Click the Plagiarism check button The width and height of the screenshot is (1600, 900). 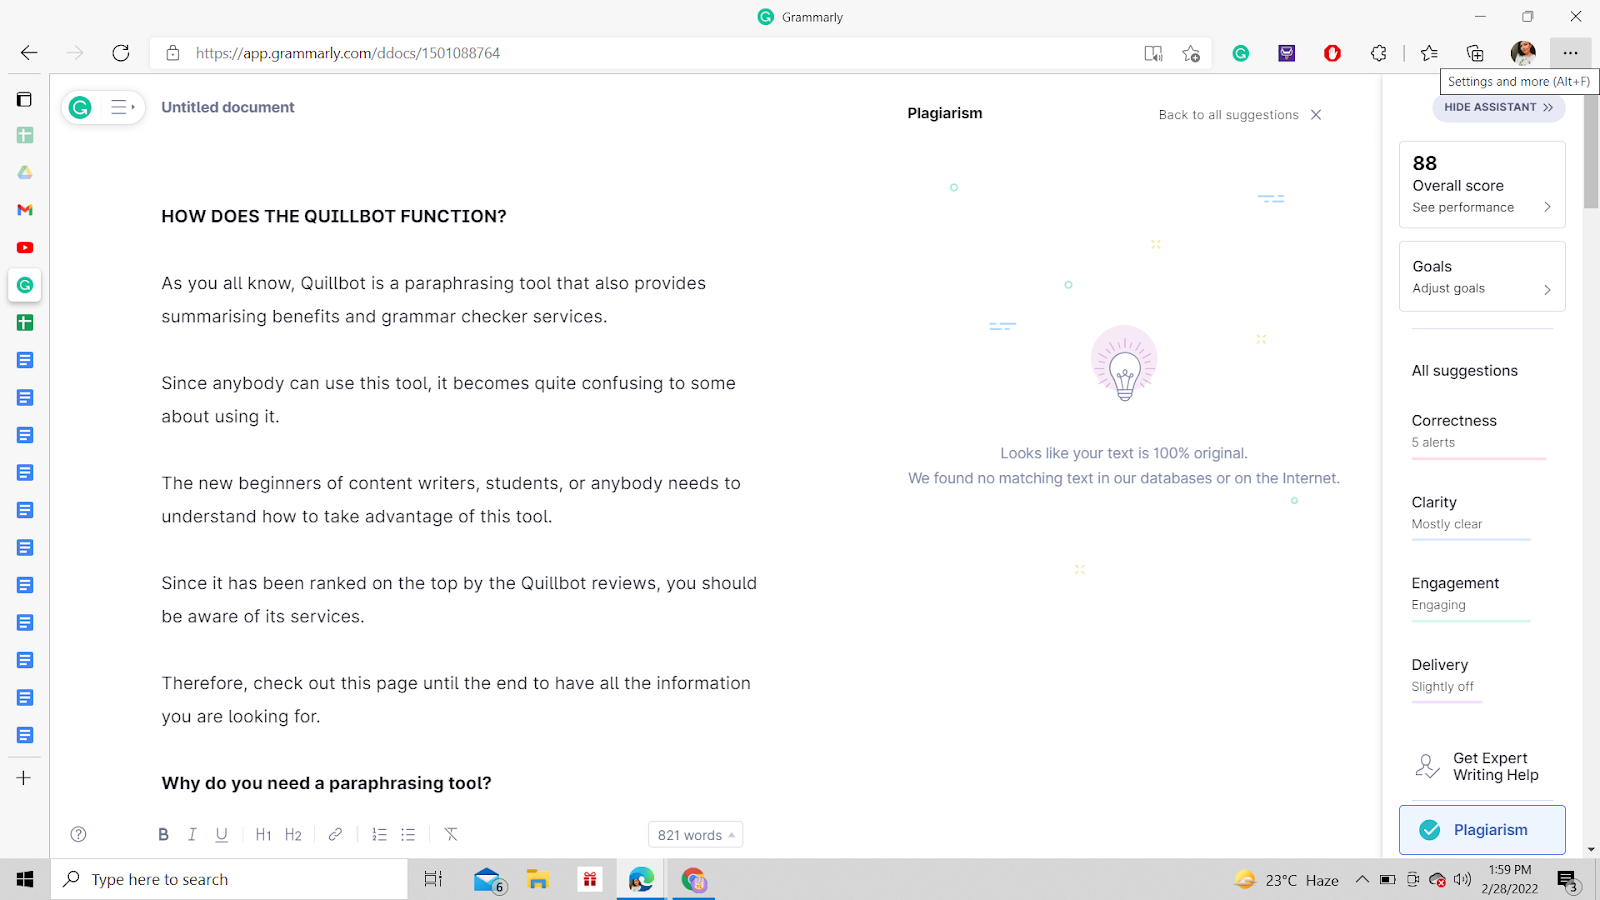point(1482,830)
